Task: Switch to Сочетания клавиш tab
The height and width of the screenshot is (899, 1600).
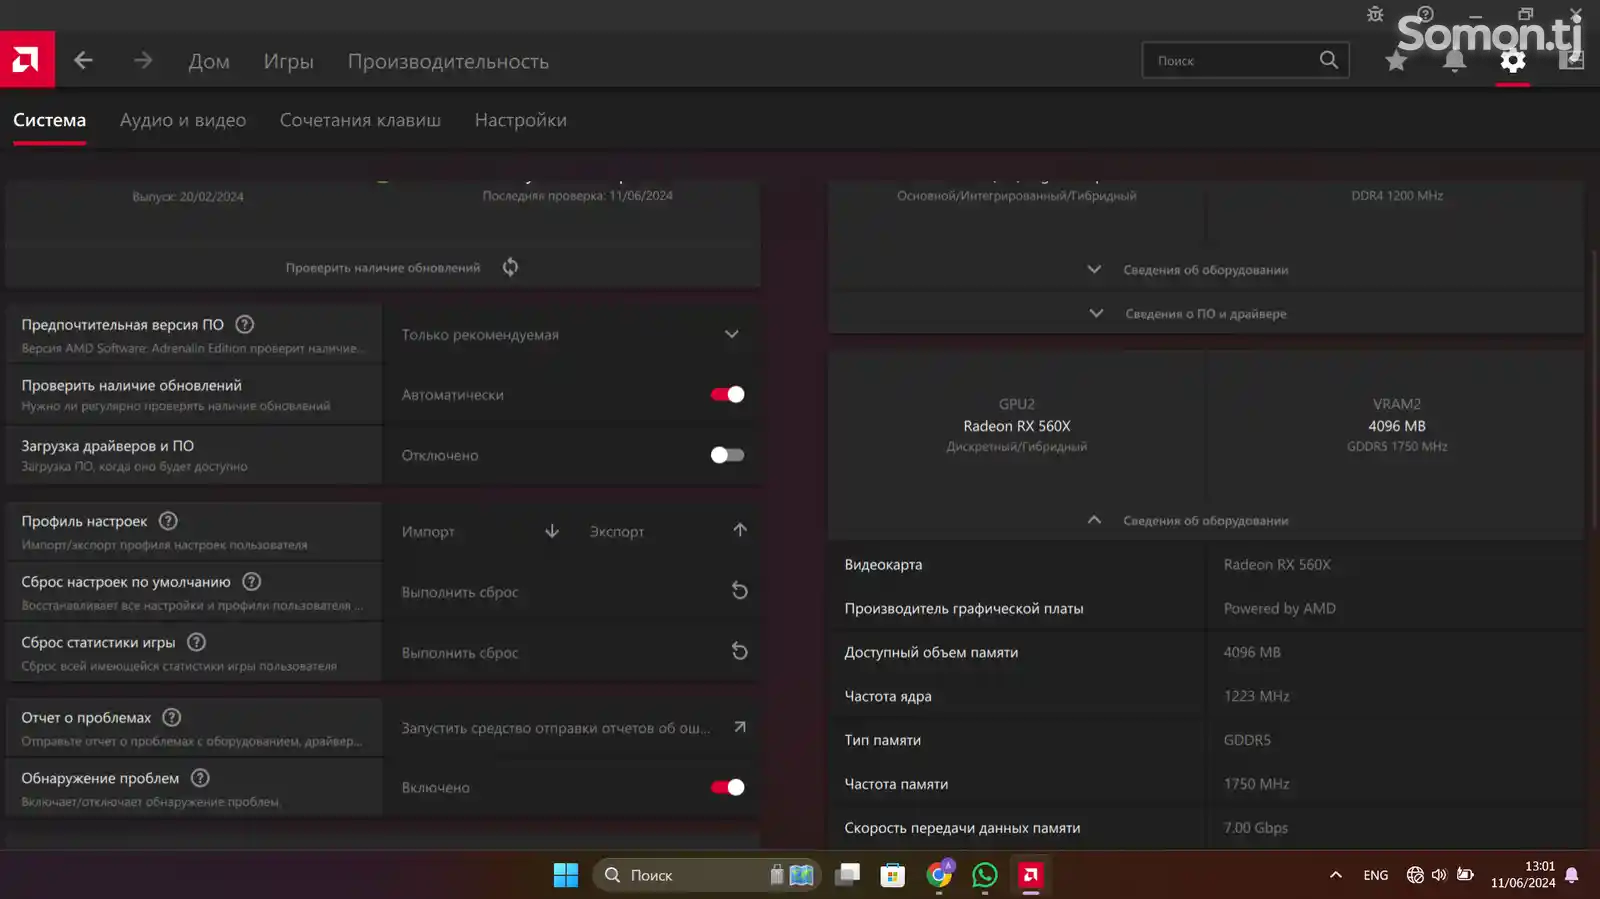Action: pyautogui.click(x=360, y=120)
